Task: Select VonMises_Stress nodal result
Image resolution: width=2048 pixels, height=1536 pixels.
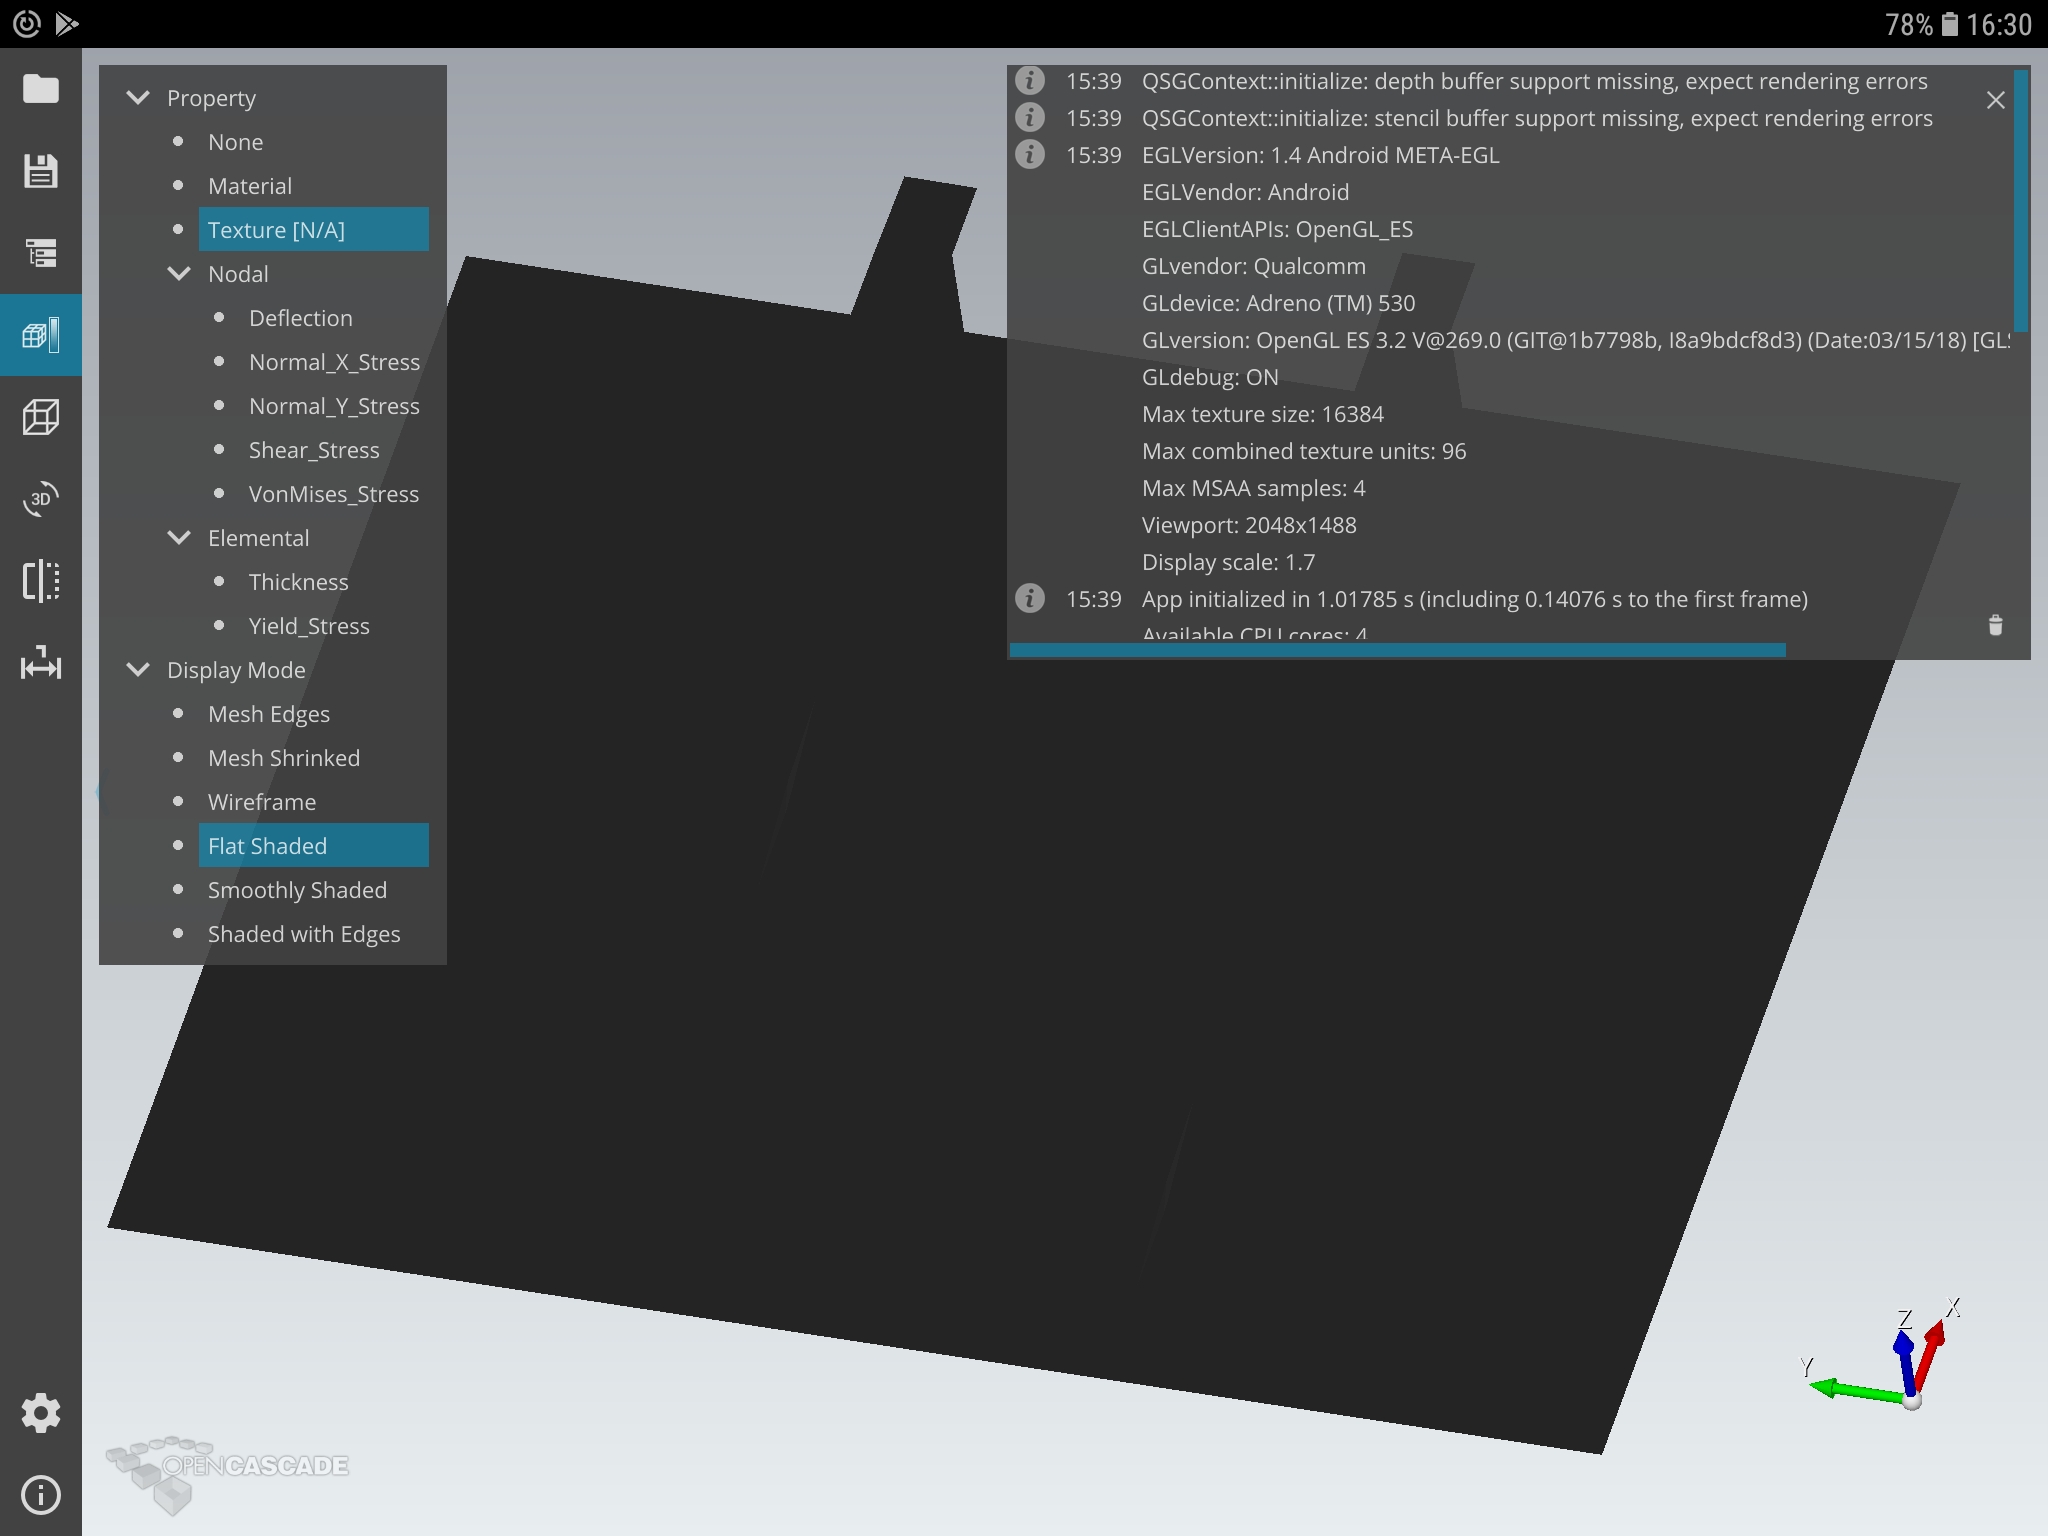Action: point(333,494)
